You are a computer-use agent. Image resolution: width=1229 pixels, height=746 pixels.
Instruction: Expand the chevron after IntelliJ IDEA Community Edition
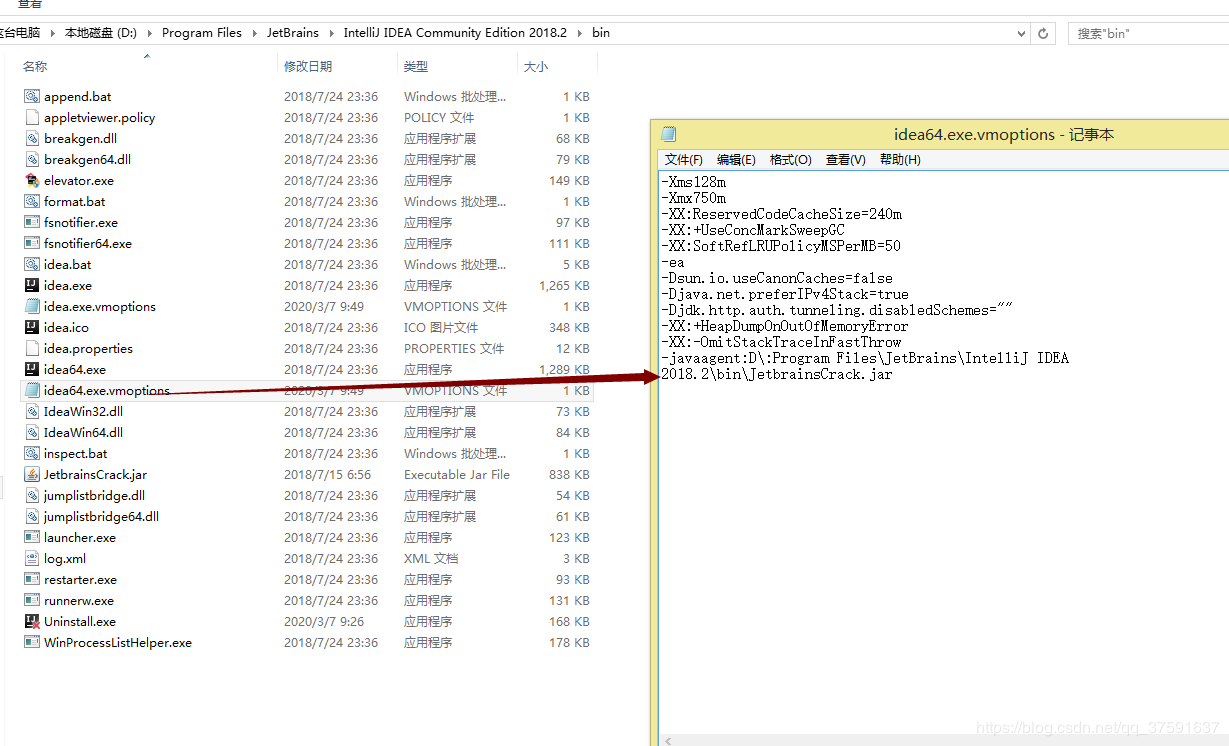coord(579,33)
